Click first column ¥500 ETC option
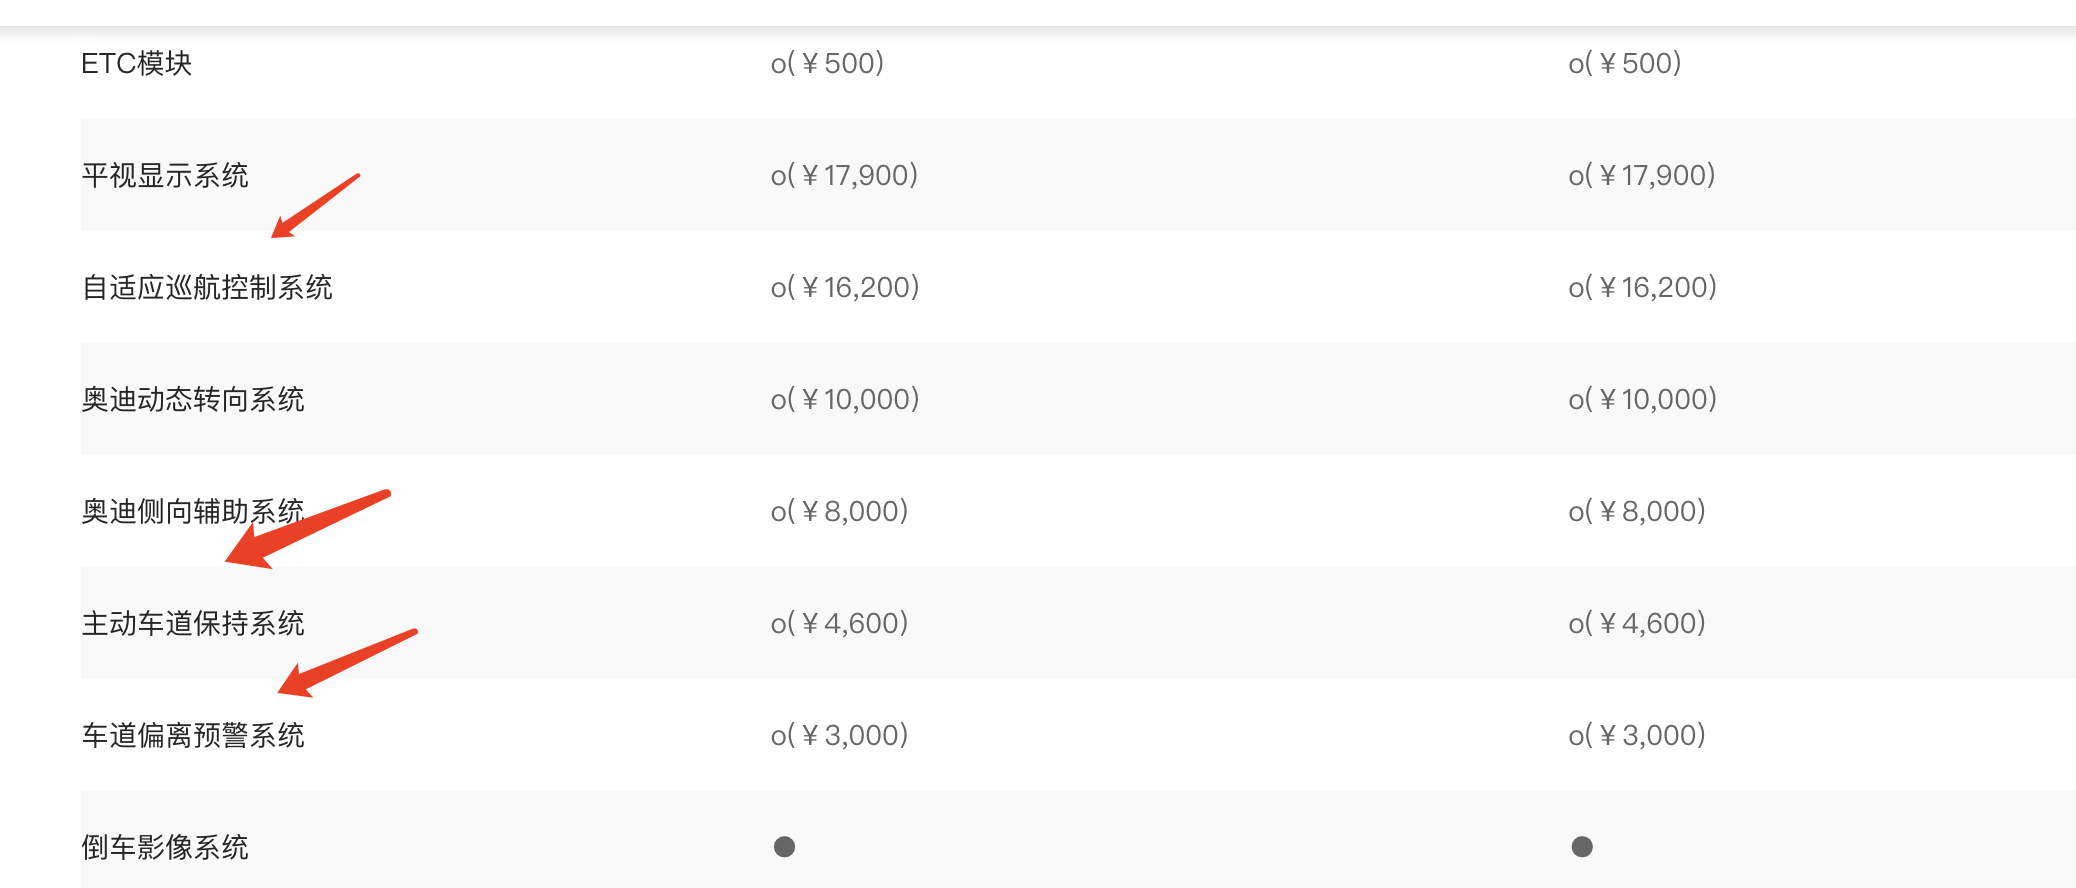The width and height of the screenshot is (2076, 888). pos(827,63)
